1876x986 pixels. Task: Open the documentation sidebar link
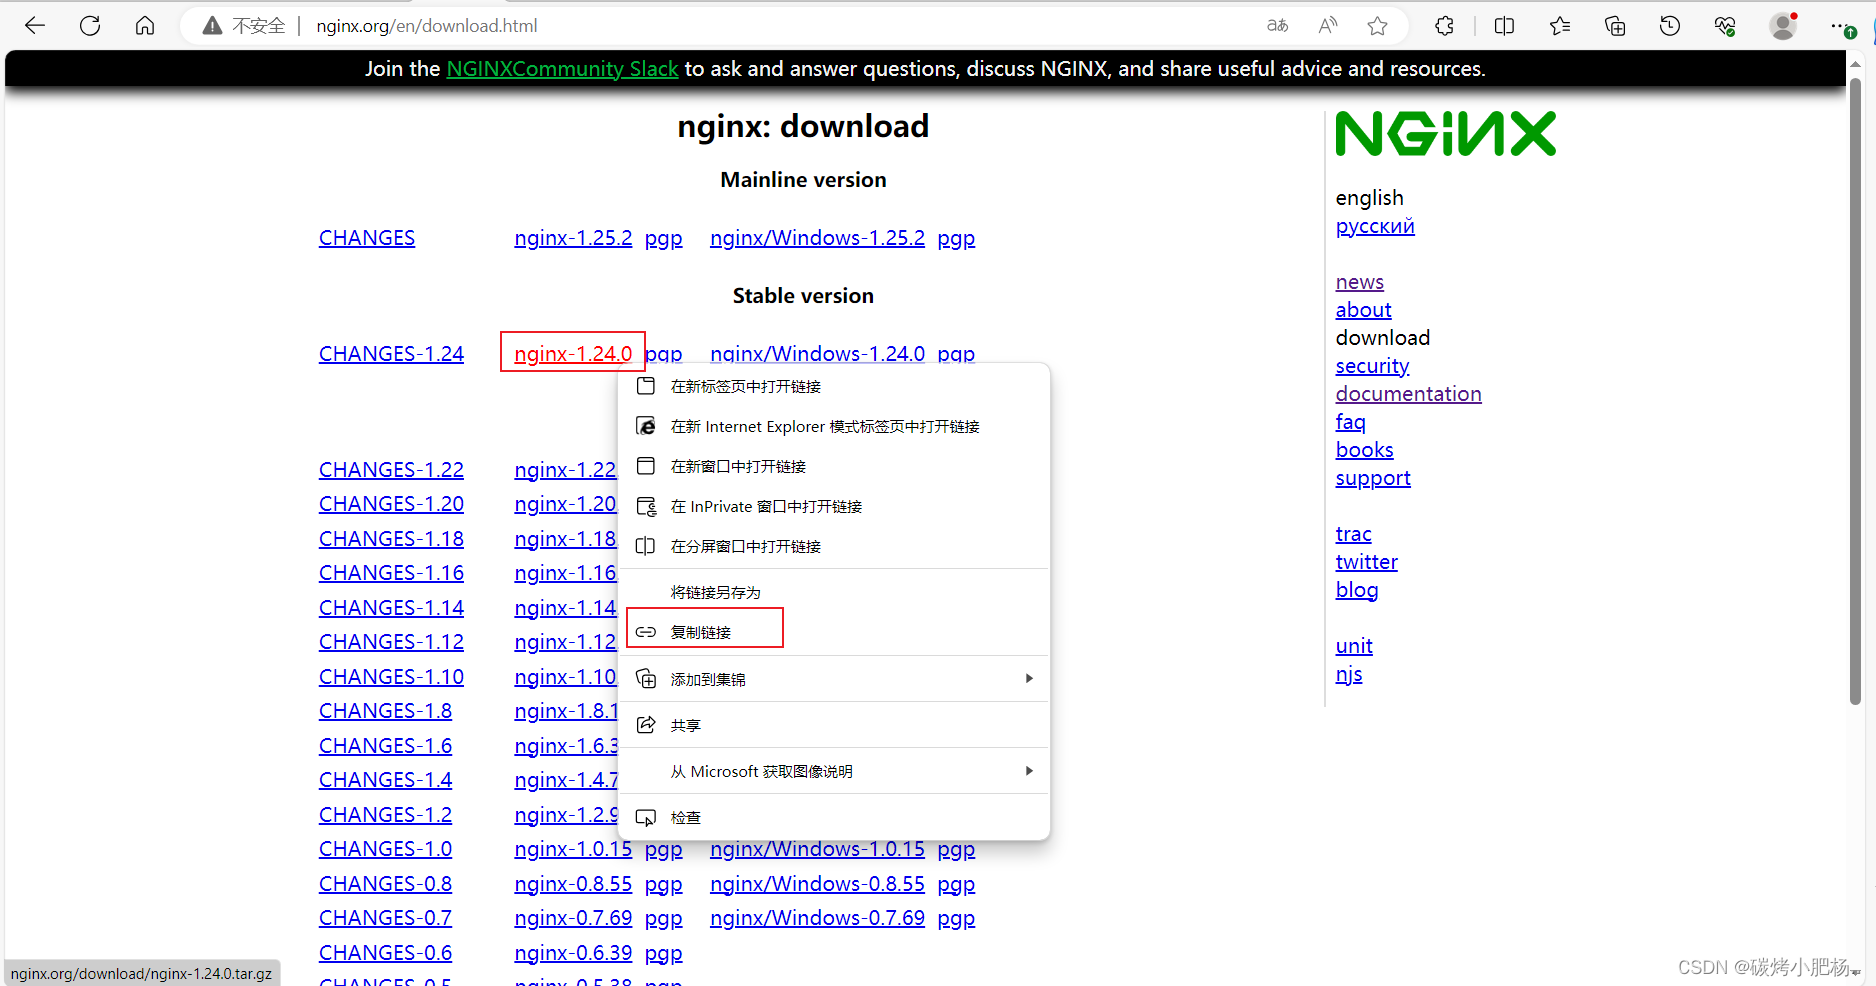point(1408,394)
